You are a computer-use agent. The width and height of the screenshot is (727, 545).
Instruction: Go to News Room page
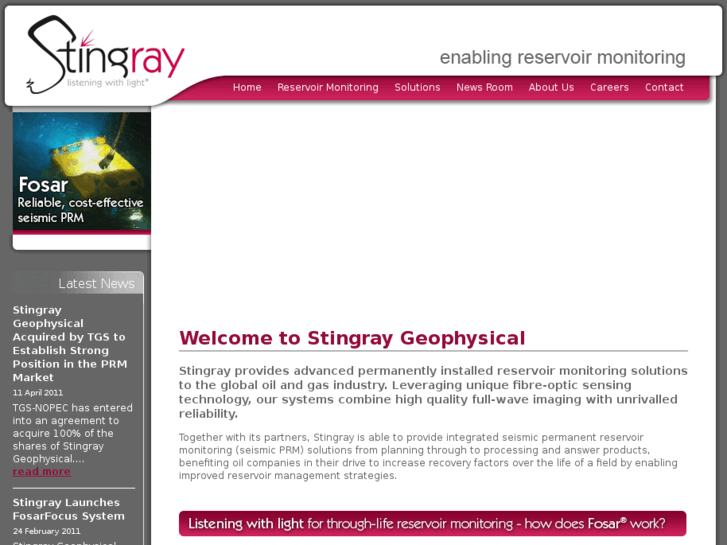tap(485, 87)
